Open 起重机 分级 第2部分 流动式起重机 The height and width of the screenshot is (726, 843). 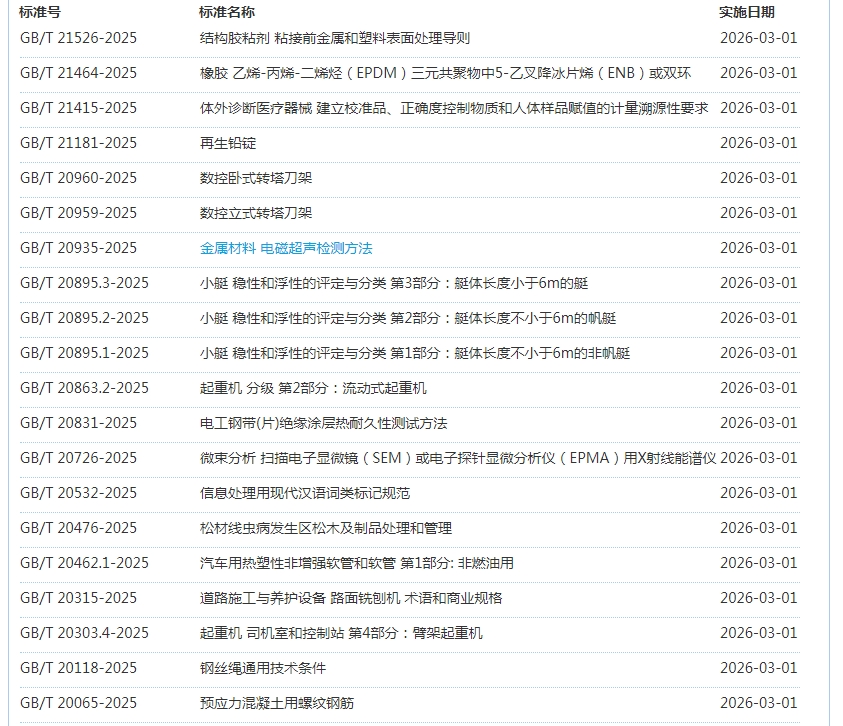click(313, 388)
